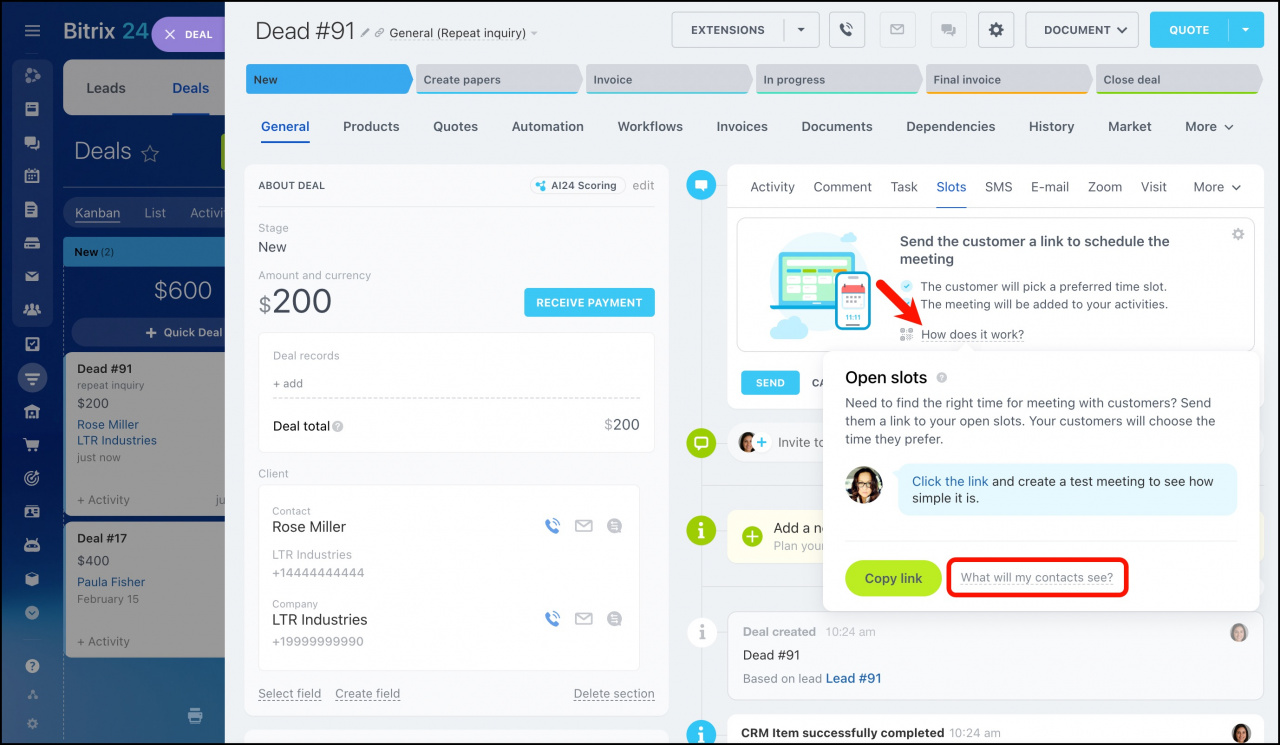Open Rose Miller link in Dead #91 kanban card
The image size is (1280, 745).
(x=108, y=424)
